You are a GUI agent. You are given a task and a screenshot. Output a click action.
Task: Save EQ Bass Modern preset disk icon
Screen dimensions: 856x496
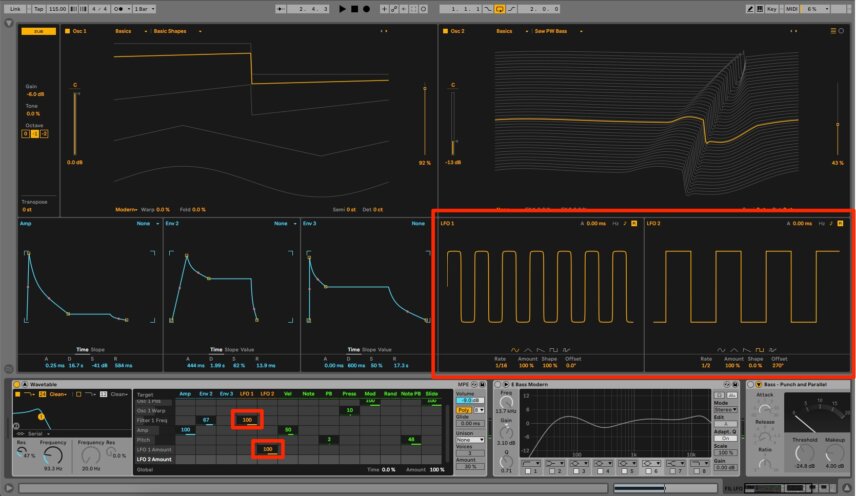pos(735,385)
